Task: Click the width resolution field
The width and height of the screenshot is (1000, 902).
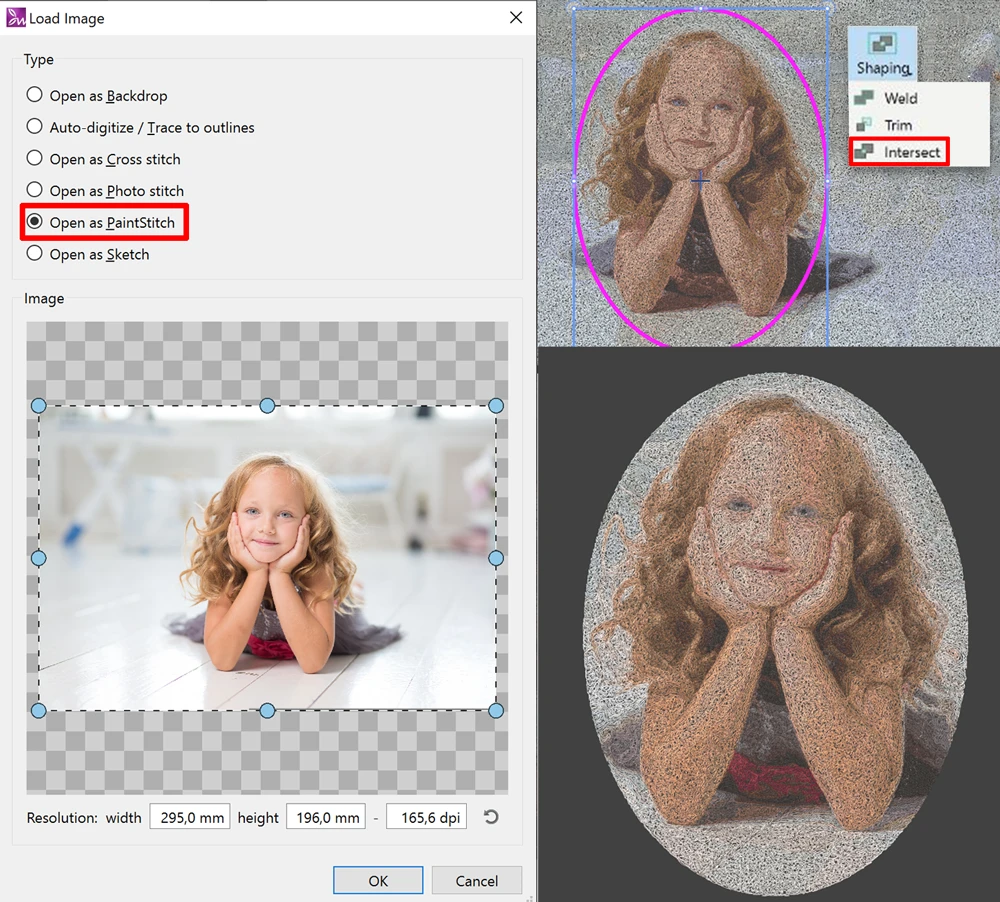Action: (x=190, y=817)
